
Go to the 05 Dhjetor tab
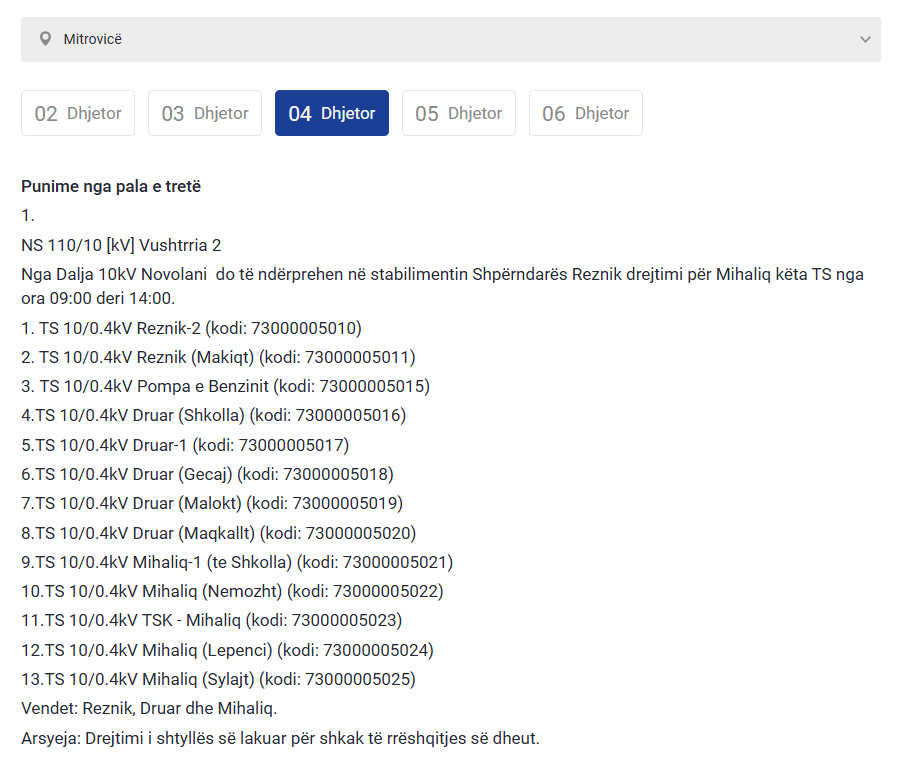click(x=459, y=113)
